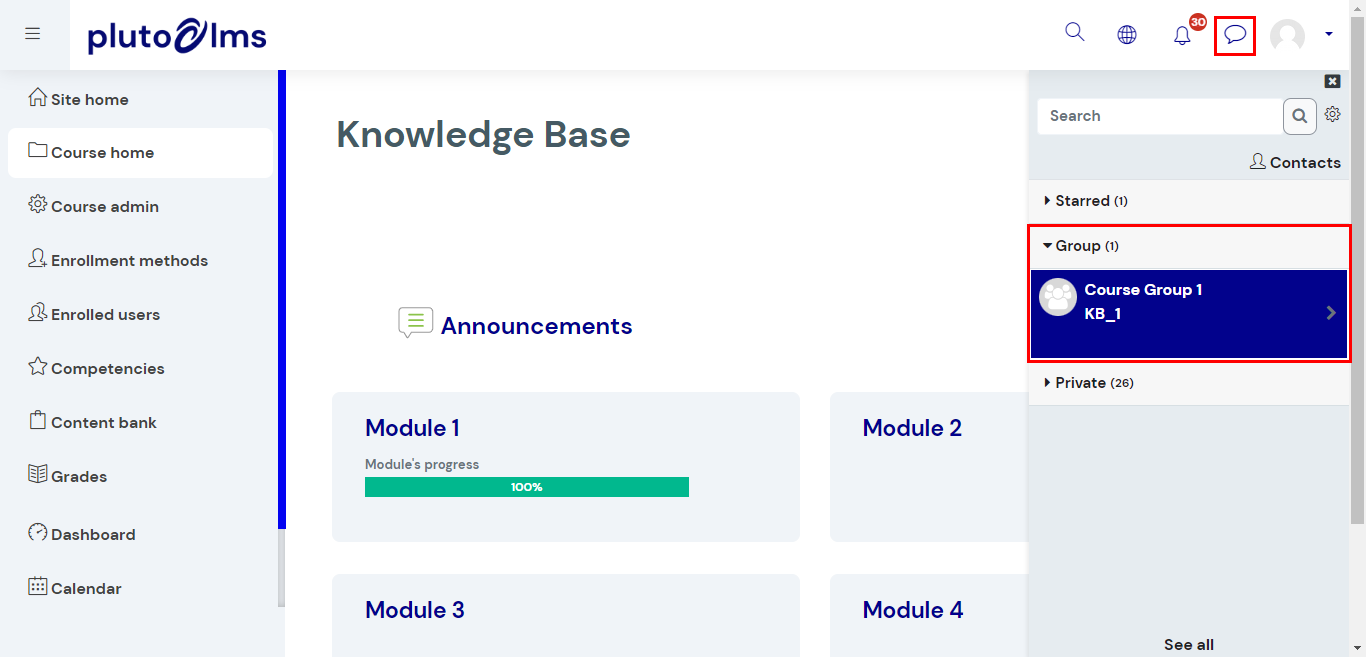This screenshot has height=657, width=1366.
Task: Click the Announcements forum icon
Action: [415, 323]
